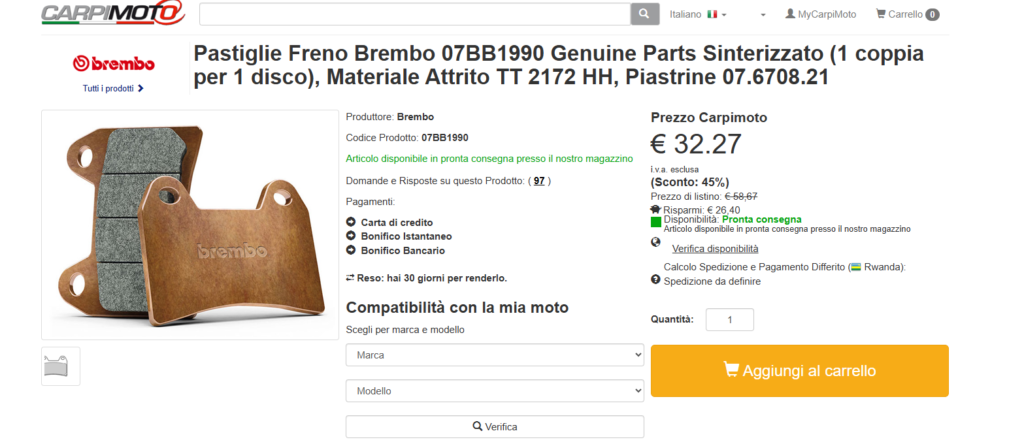Image resolution: width=1024 pixels, height=444 pixels.
Task: Open the 97 questions and answers link
Action: click(539, 181)
